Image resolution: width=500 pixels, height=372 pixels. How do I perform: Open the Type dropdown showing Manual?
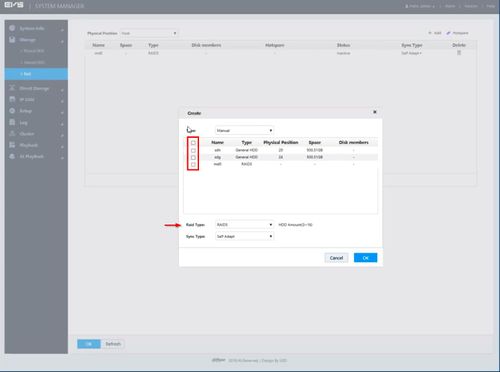click(244, 130)
